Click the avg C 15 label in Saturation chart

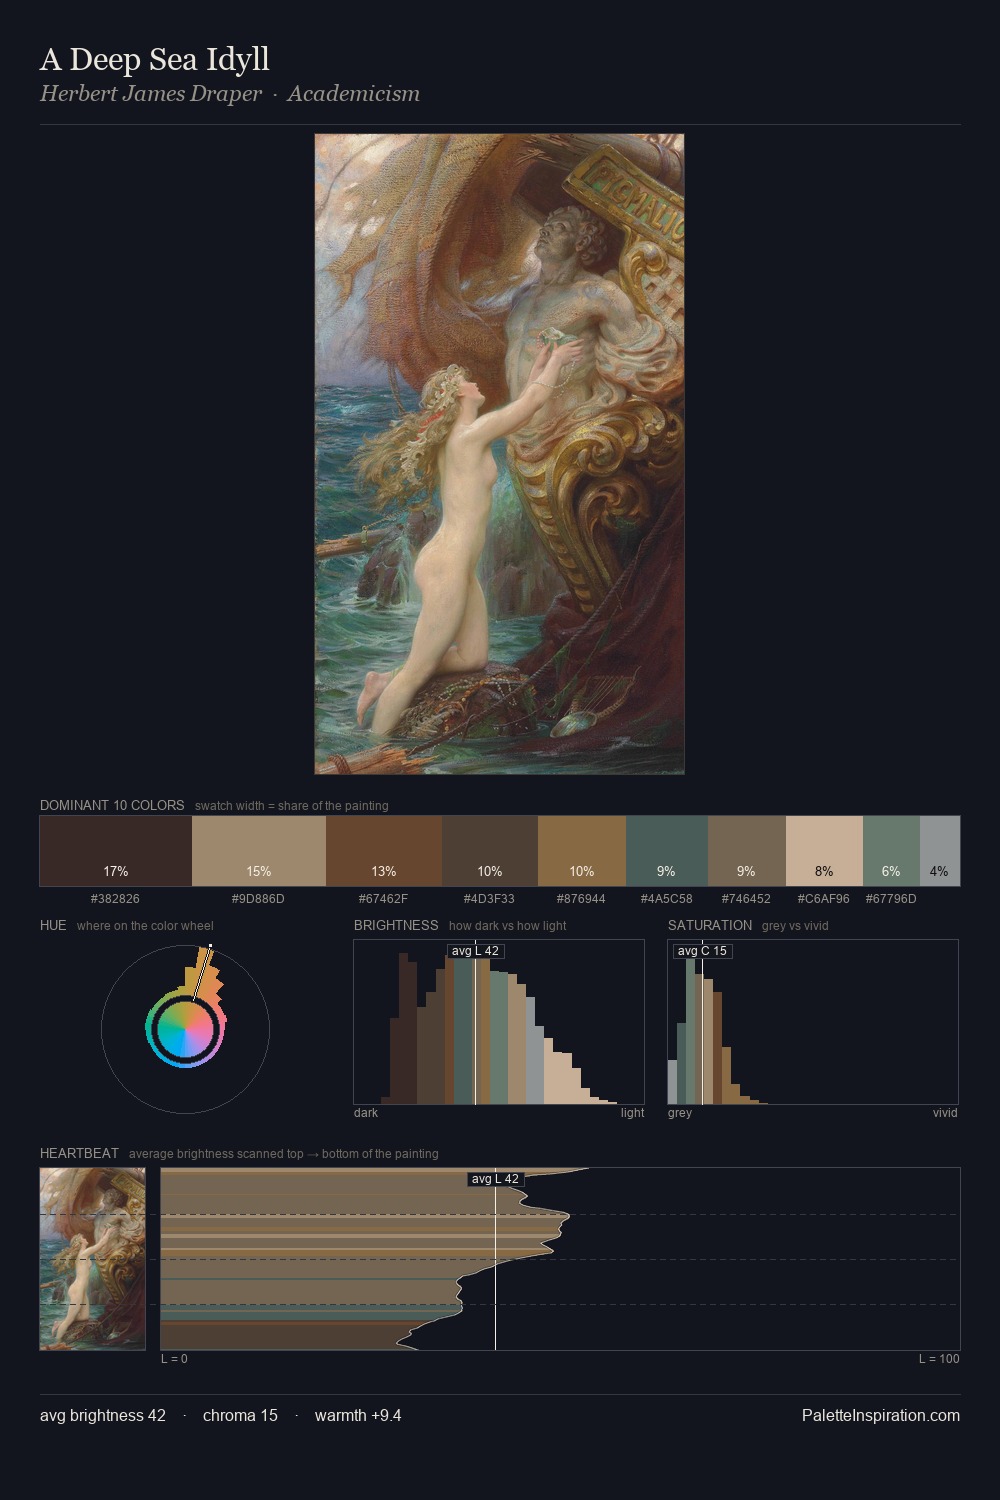pyautogui.click(x=702, y=951)
